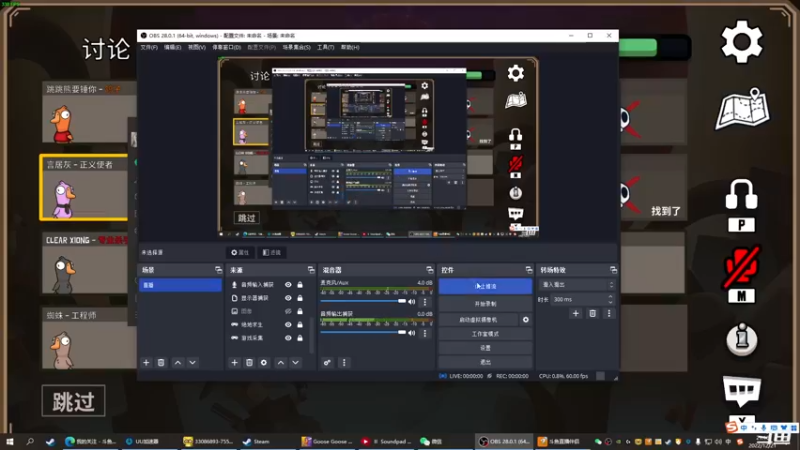Open advanced audio properties via the mixer gears icon
Viewport: 800px width, 450px height.
327,363
